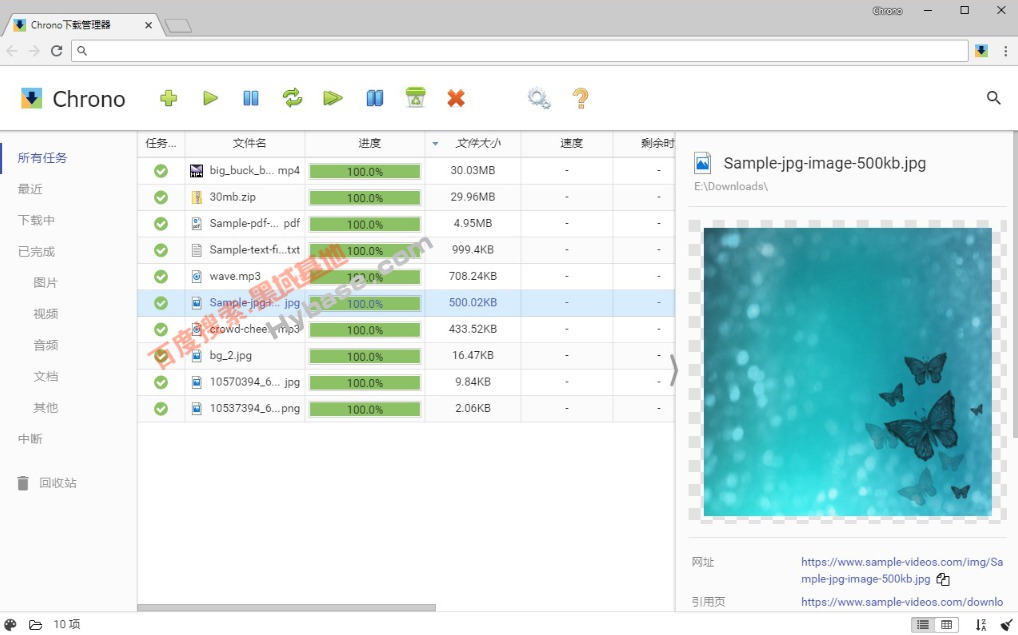Click progress bar of 30mb.zip

[x=365, y=198]
